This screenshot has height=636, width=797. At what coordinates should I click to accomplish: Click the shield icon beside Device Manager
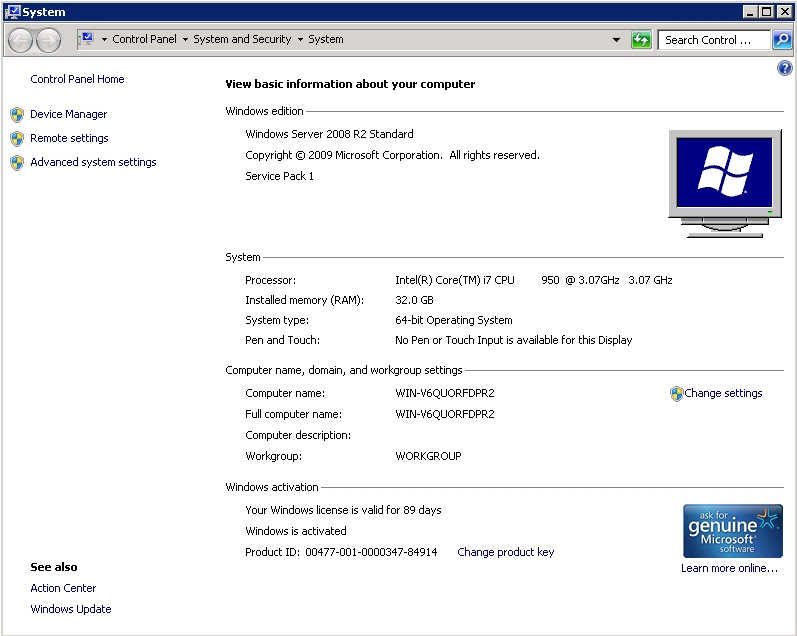pos(17,114)
